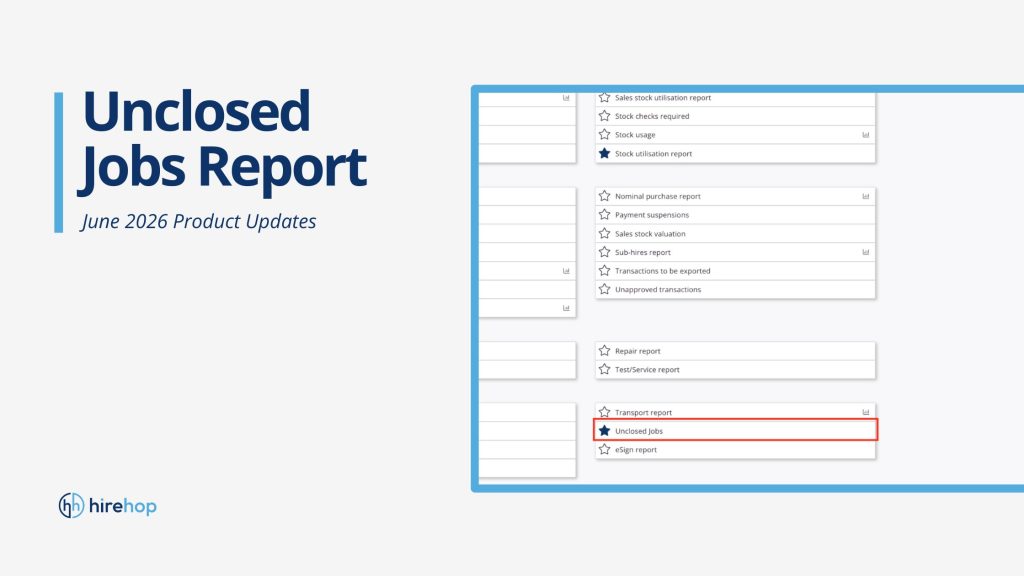Toggle star next to Stock usage
This screenshot has height=576, width=1024.
click(x=604, y=135)
